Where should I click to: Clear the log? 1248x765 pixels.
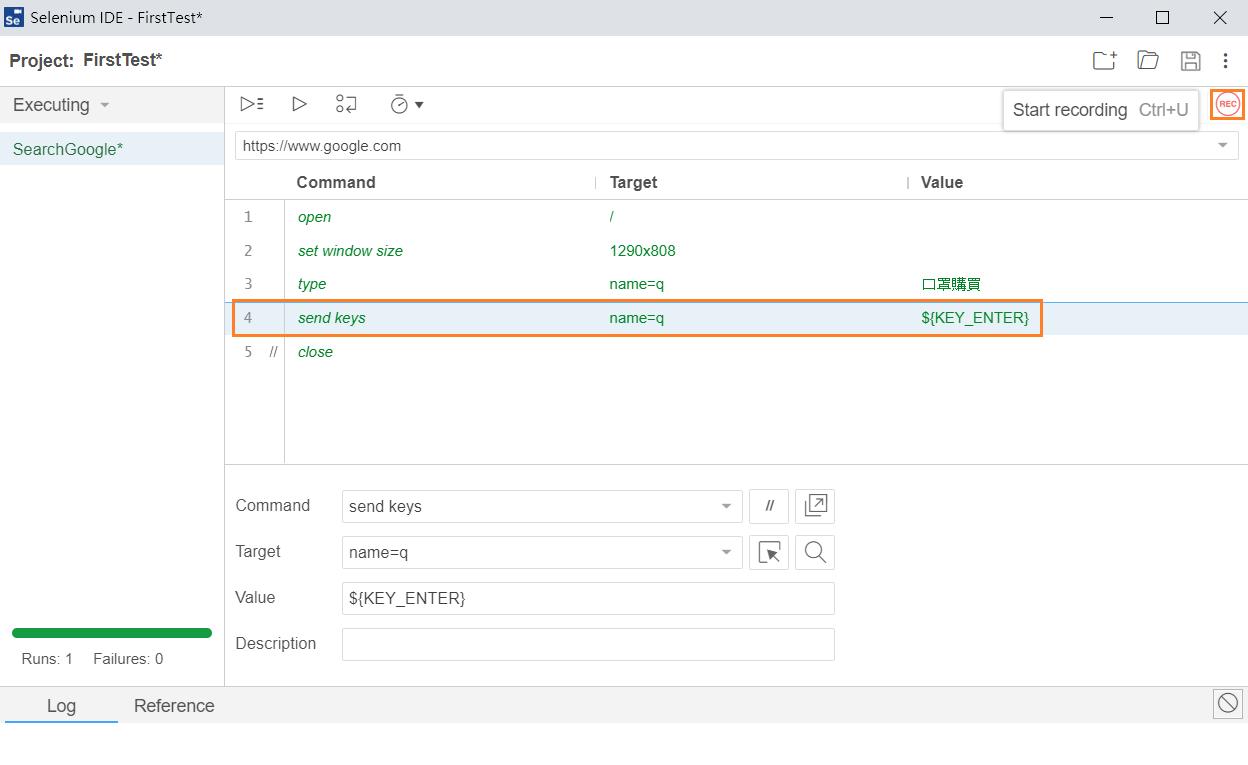(1227, 703)
